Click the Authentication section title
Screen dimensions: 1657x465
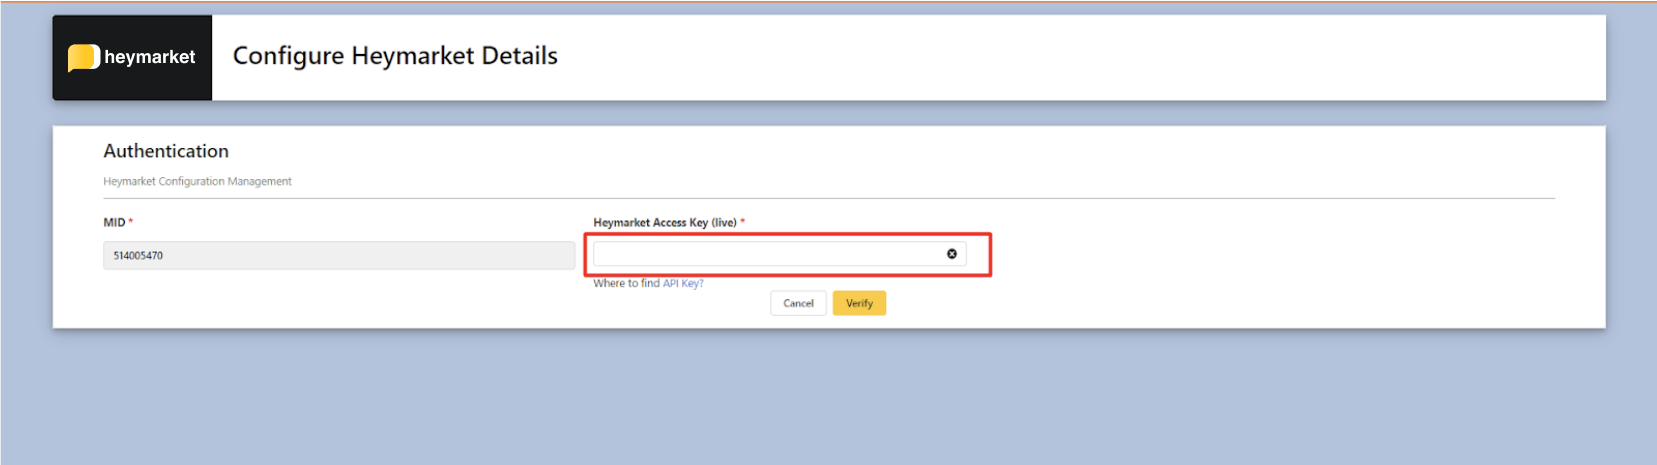[166, 151]
